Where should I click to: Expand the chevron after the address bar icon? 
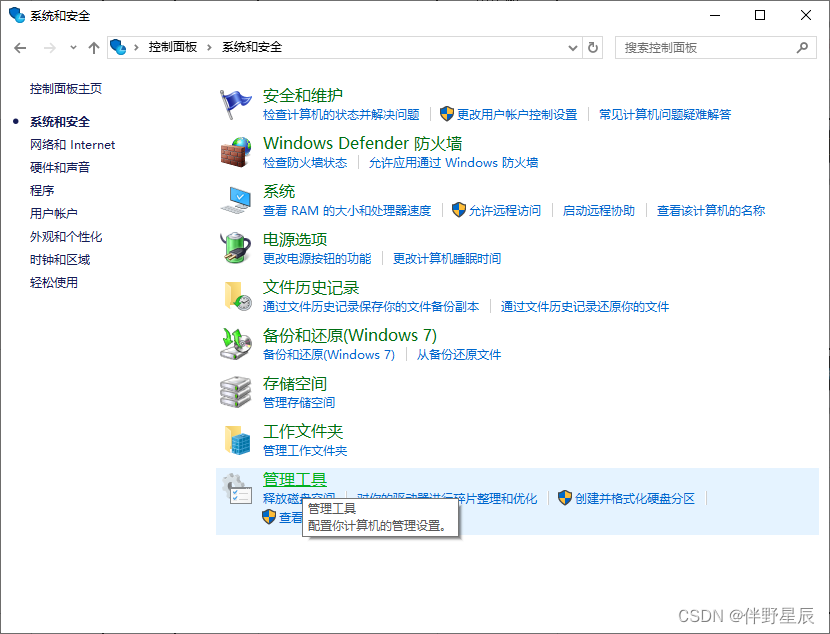click(136, 48)
